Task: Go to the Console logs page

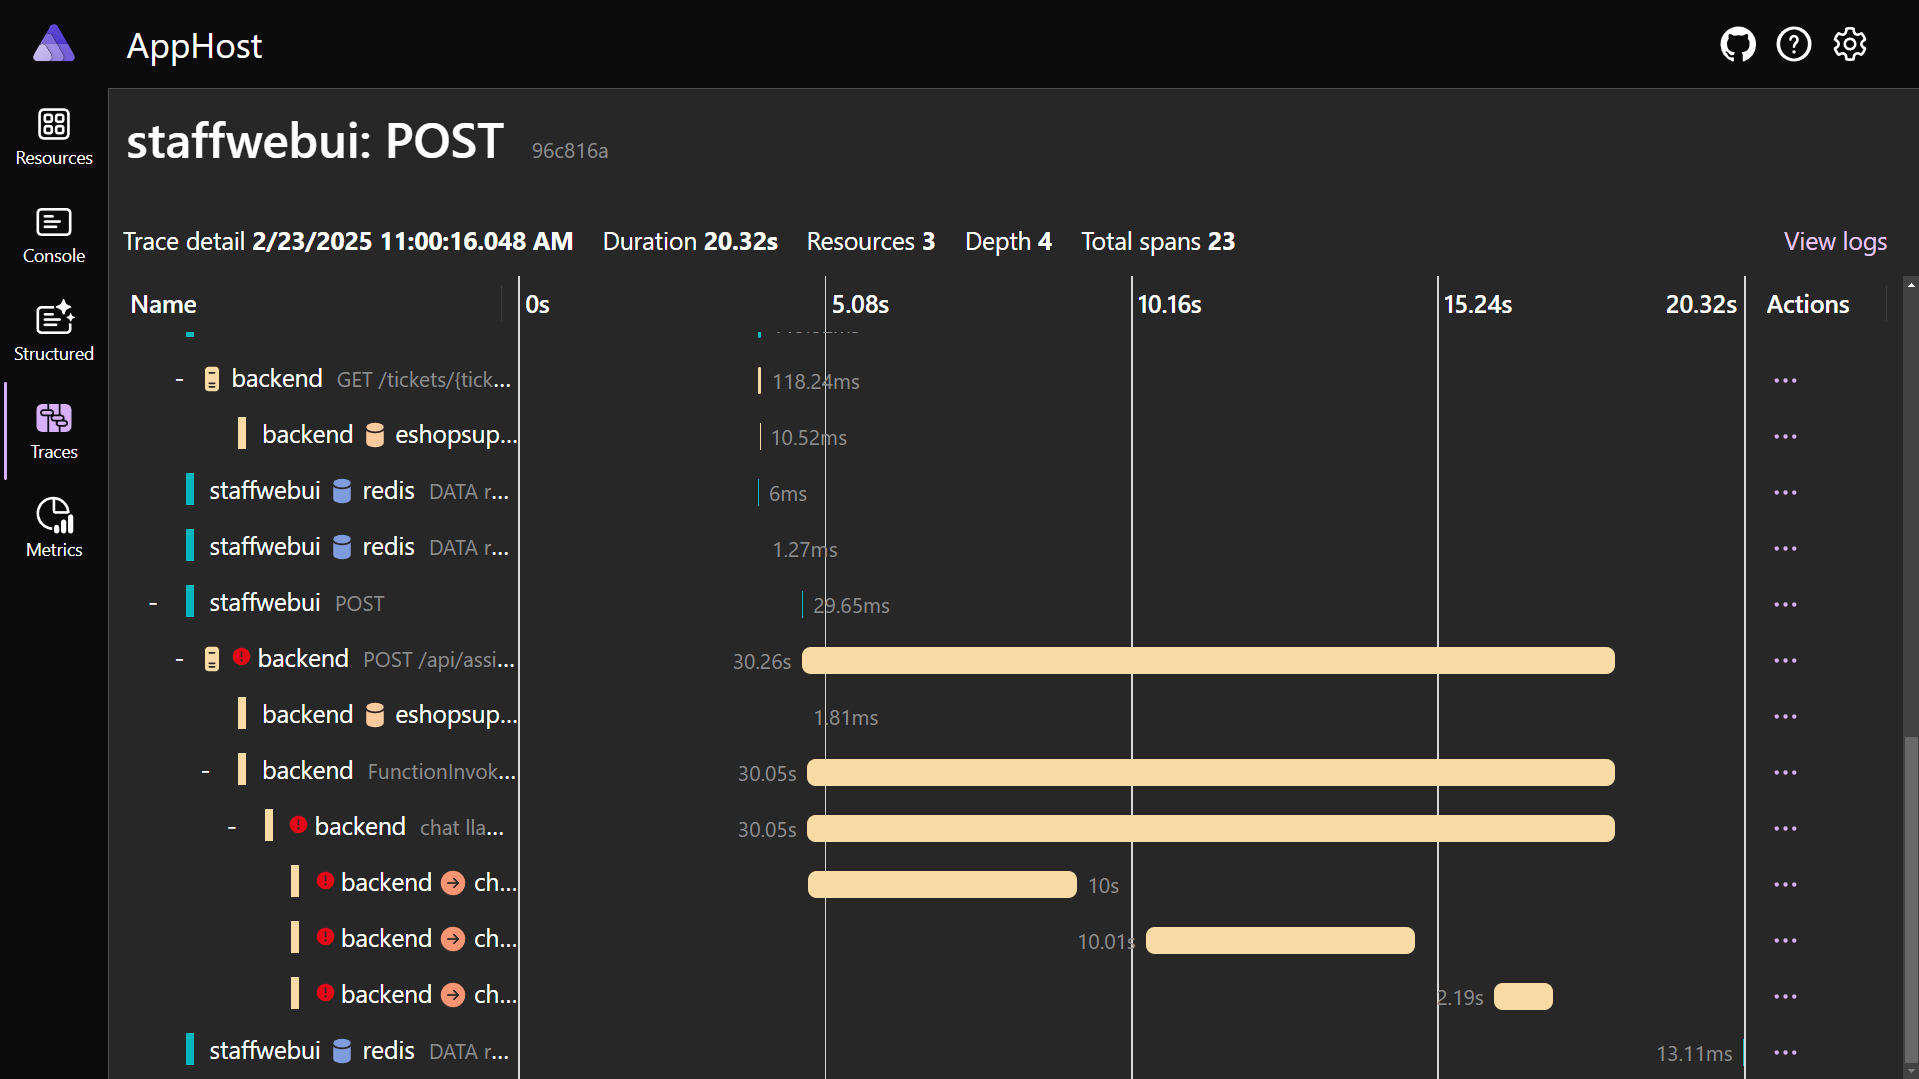Action: [54, 235]
